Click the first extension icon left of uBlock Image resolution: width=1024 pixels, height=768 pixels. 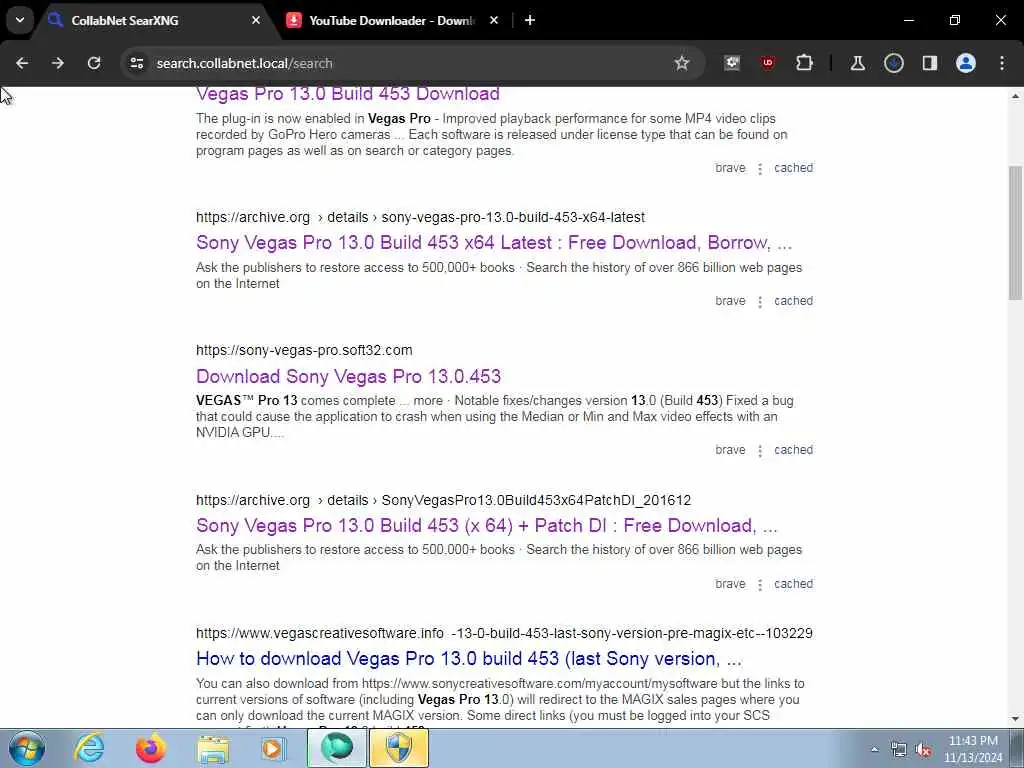[732, 63]
